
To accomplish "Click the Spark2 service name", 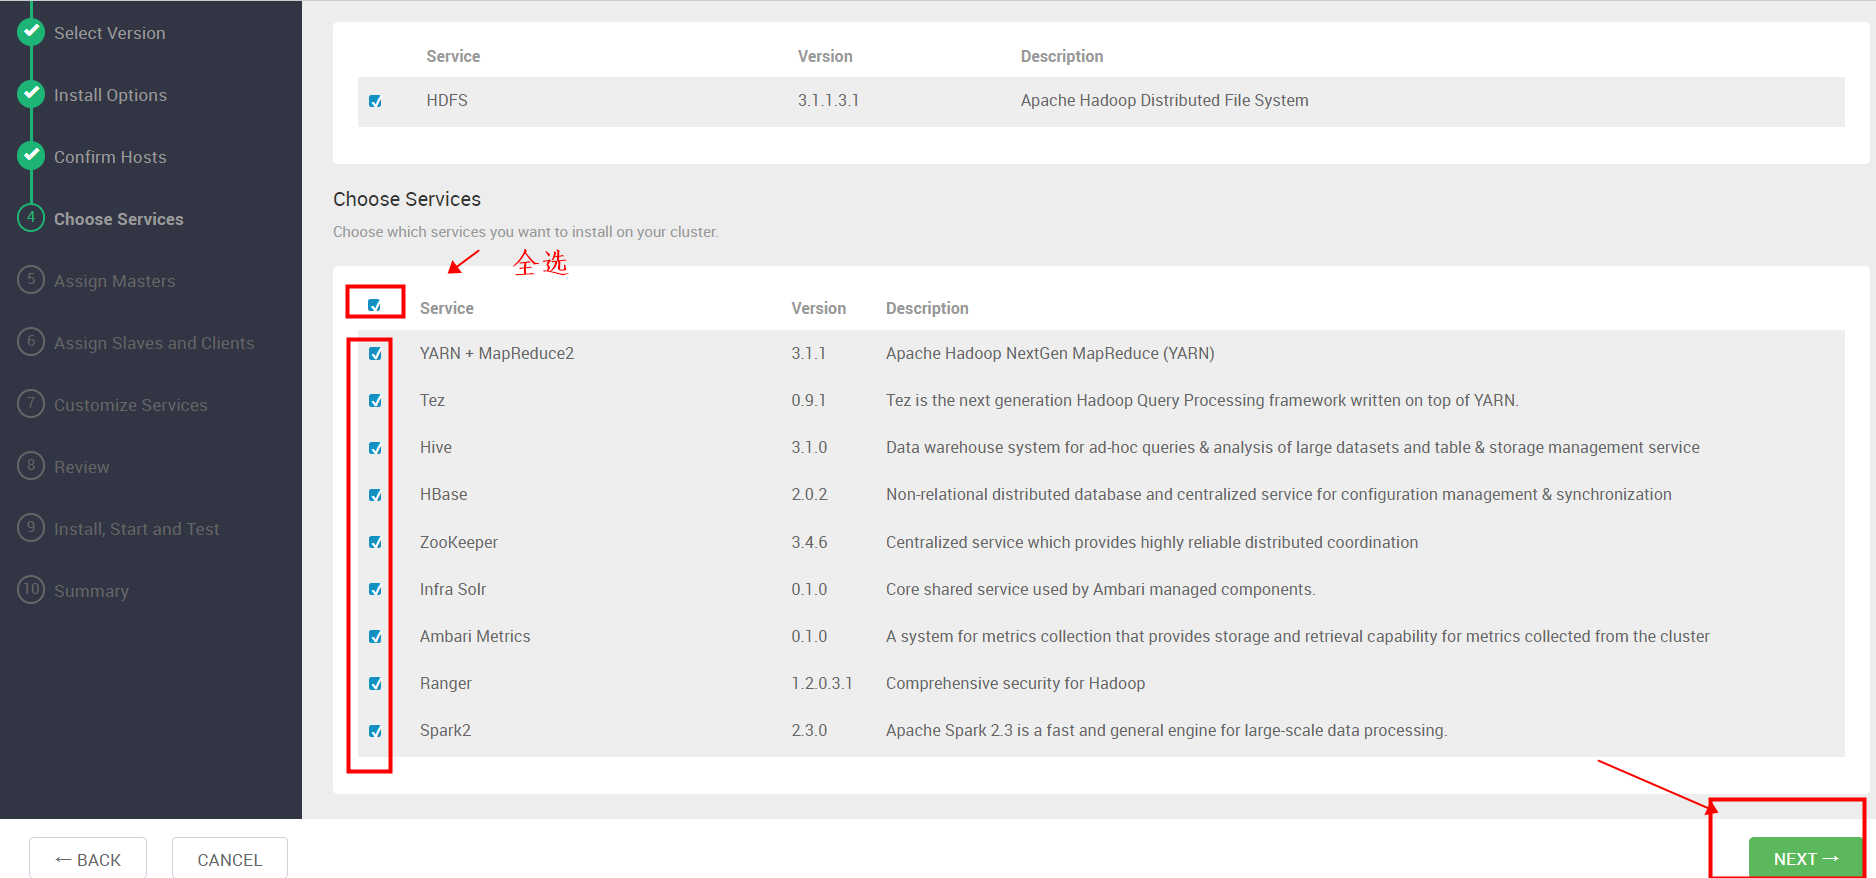I will tap(445, 730).
